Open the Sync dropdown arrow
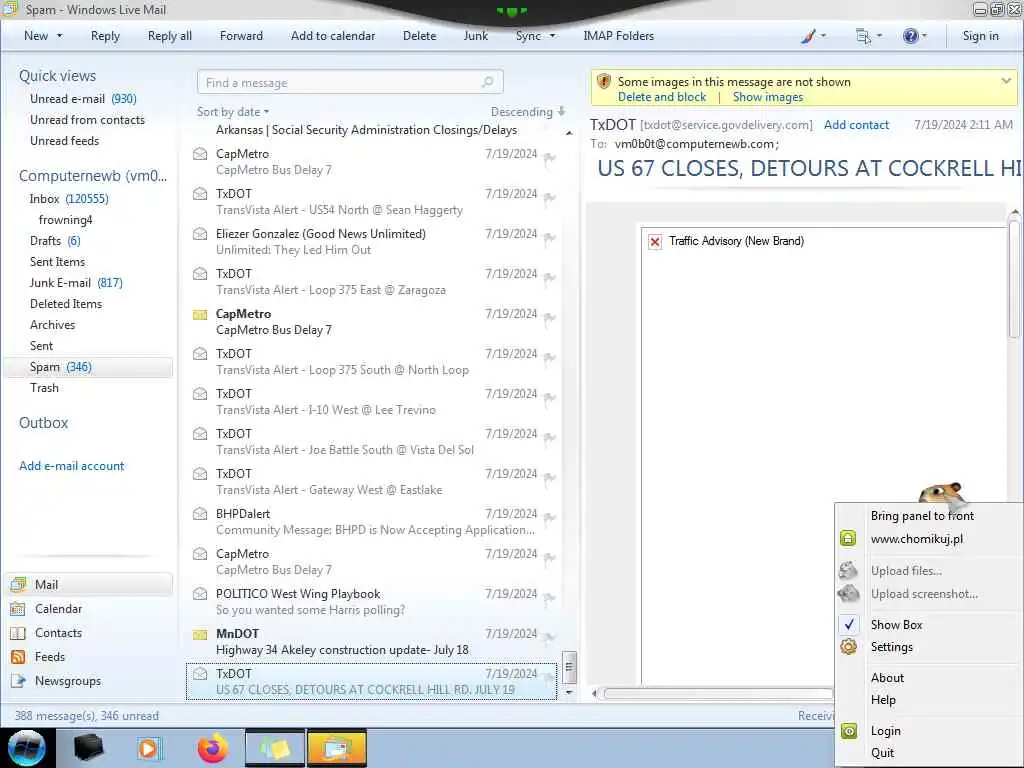 click(552, 36)
